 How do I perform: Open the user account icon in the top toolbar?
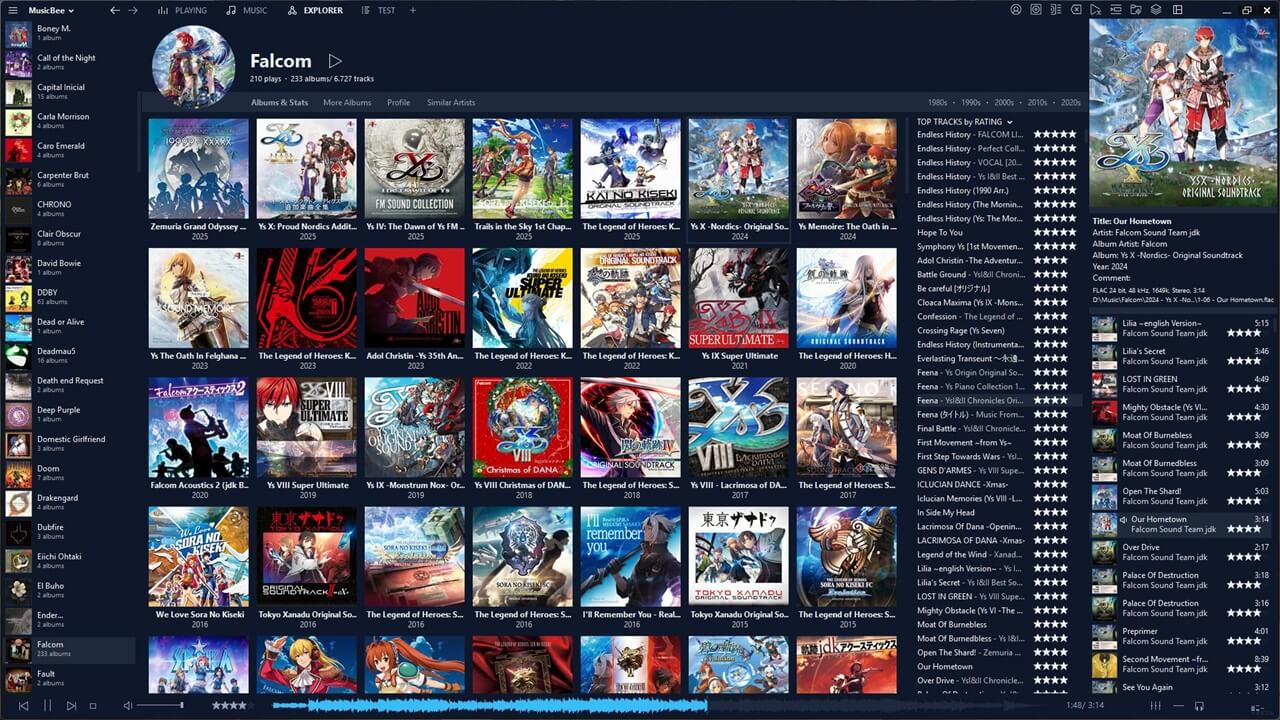pyautogui.click(x=1016, y=10)
